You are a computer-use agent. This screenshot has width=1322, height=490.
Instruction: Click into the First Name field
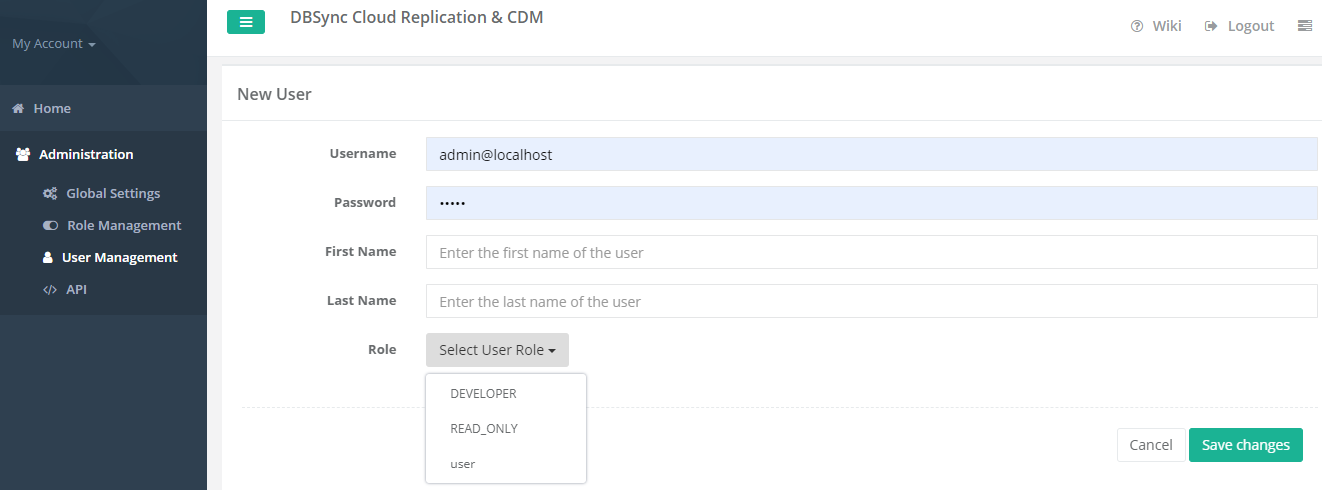pos(871,252)
